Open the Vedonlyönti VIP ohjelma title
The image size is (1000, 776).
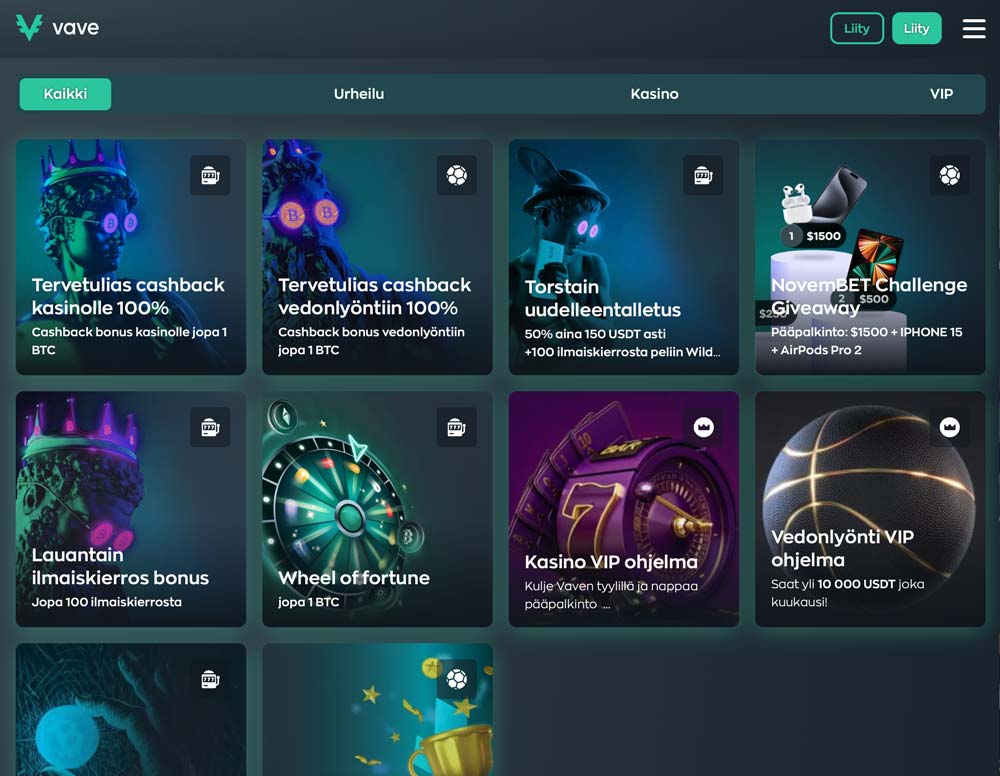[x=842, y=548]
